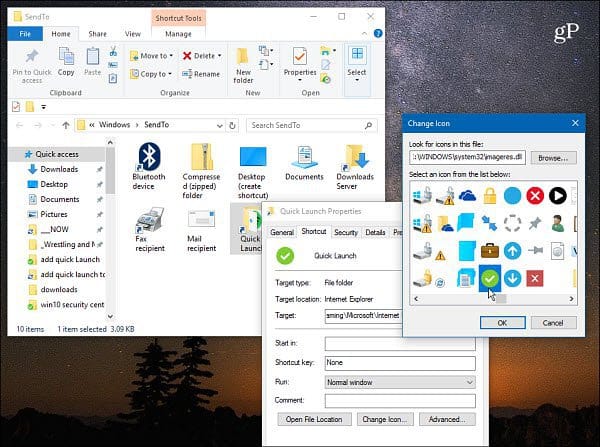Click icon list horizontal scrollbar thumb
This screenshot has width=600, height=447.
pyautogui.click(x=501, y=299)
